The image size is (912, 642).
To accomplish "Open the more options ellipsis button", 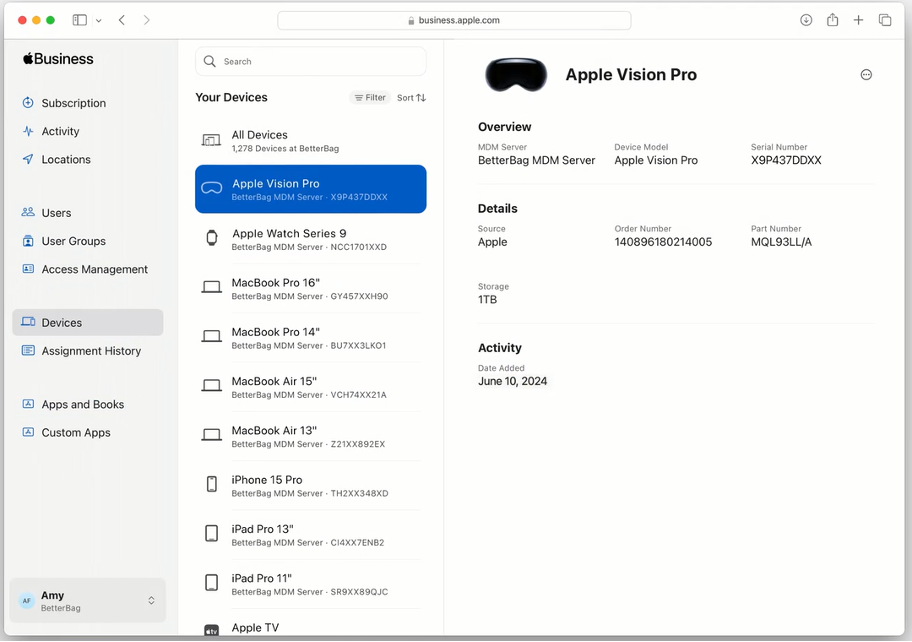I will pos(866,74).
